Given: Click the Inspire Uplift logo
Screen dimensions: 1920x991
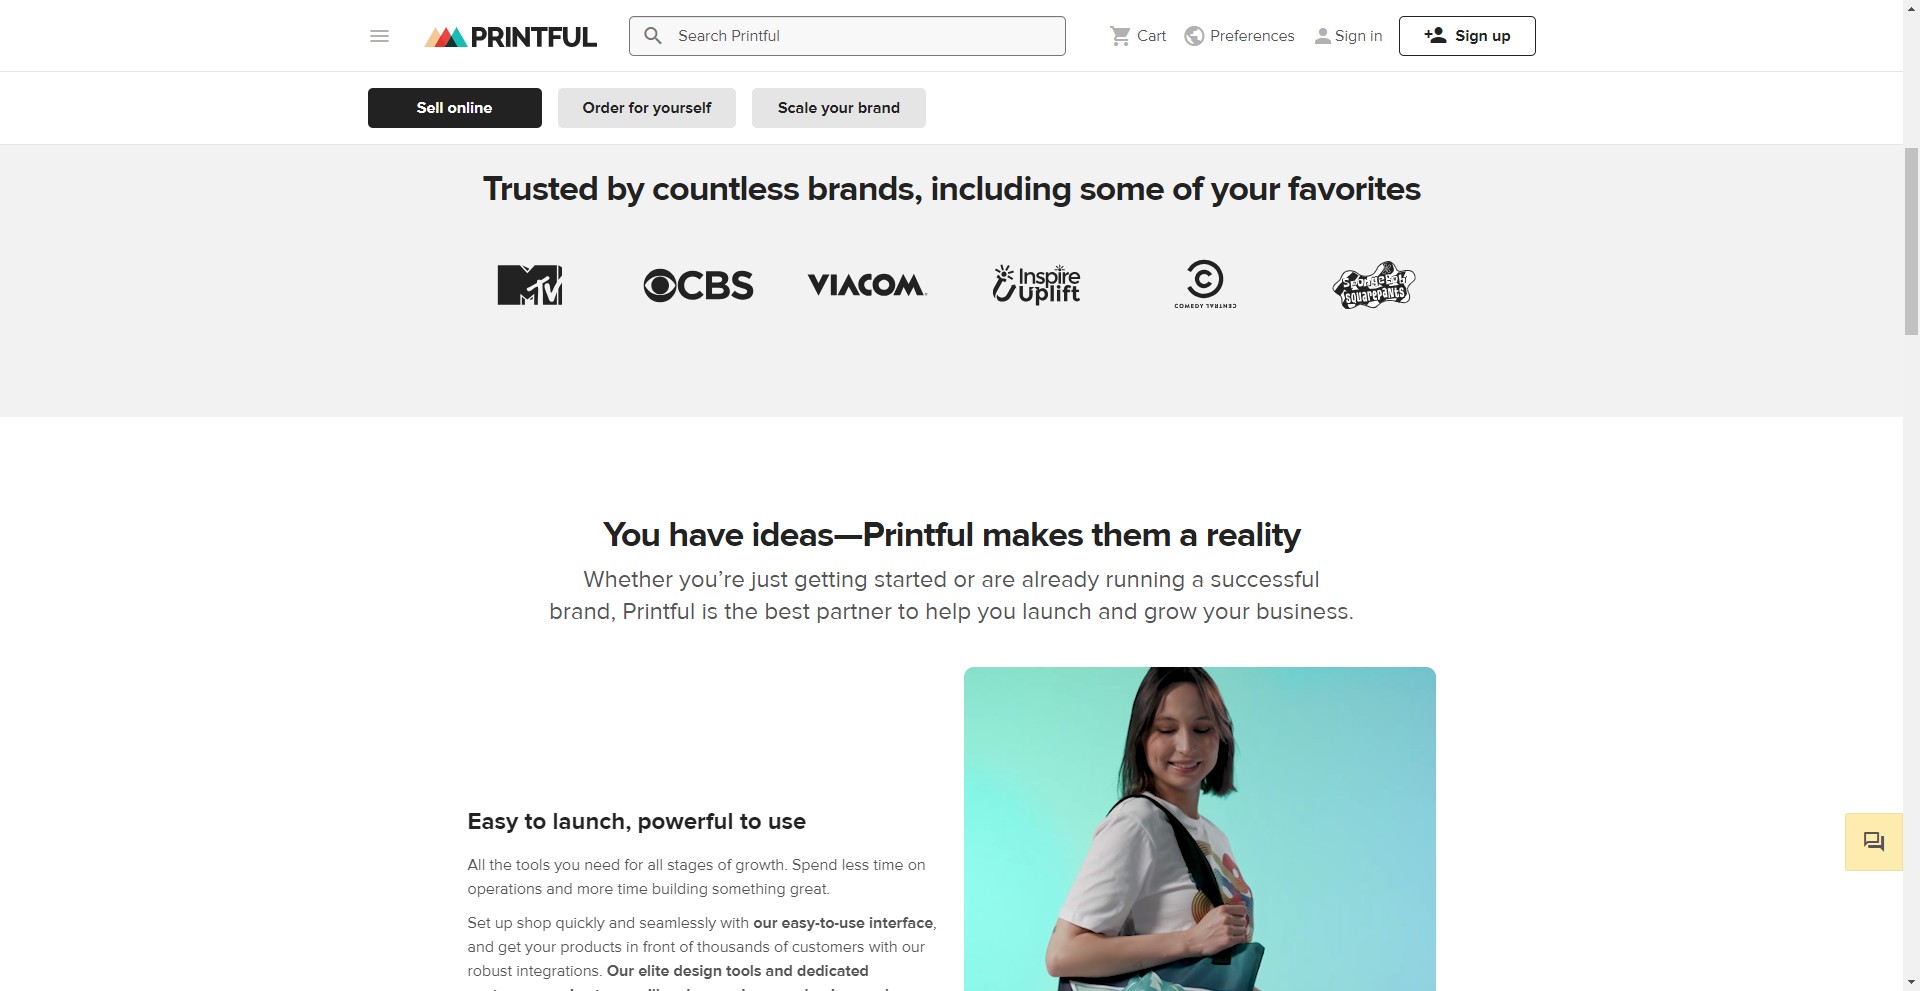Looking at the screenshot, I should [x=1036, y=285].
